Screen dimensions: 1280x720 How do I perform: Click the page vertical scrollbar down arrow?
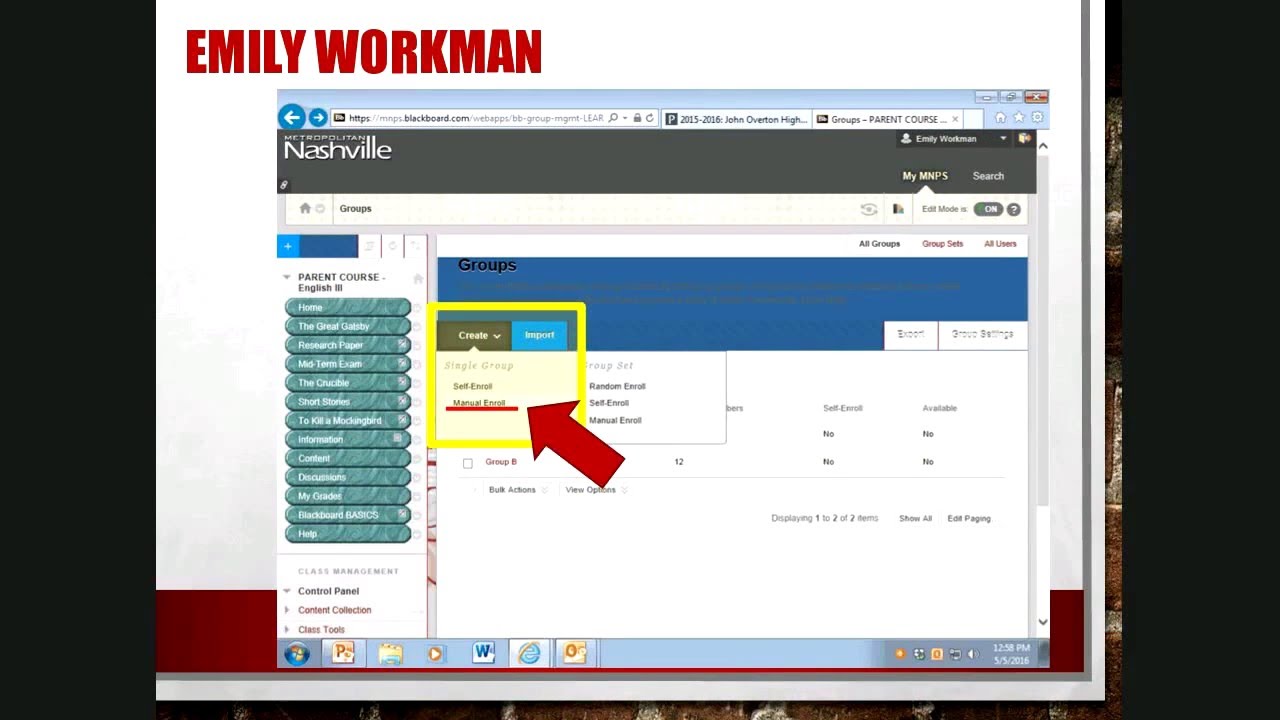pos(1043,622)
